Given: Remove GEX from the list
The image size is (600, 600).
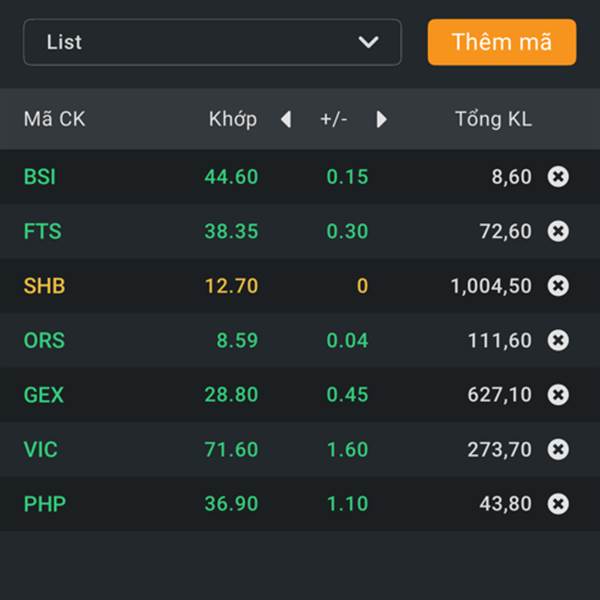Looking at the screenshot, I should click(558, 395).
